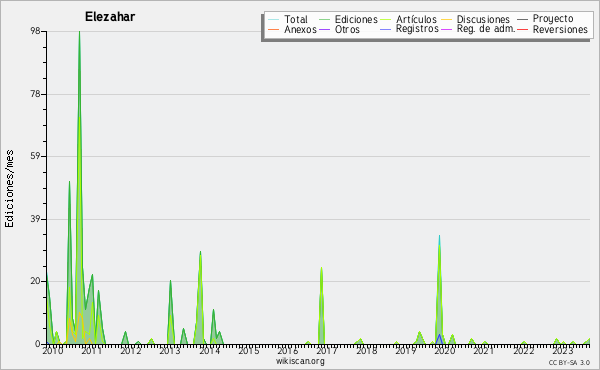The width and height of the screenshot is (600, 370).
Task: Click the x-axis year 2015
Action: point(249,350)
